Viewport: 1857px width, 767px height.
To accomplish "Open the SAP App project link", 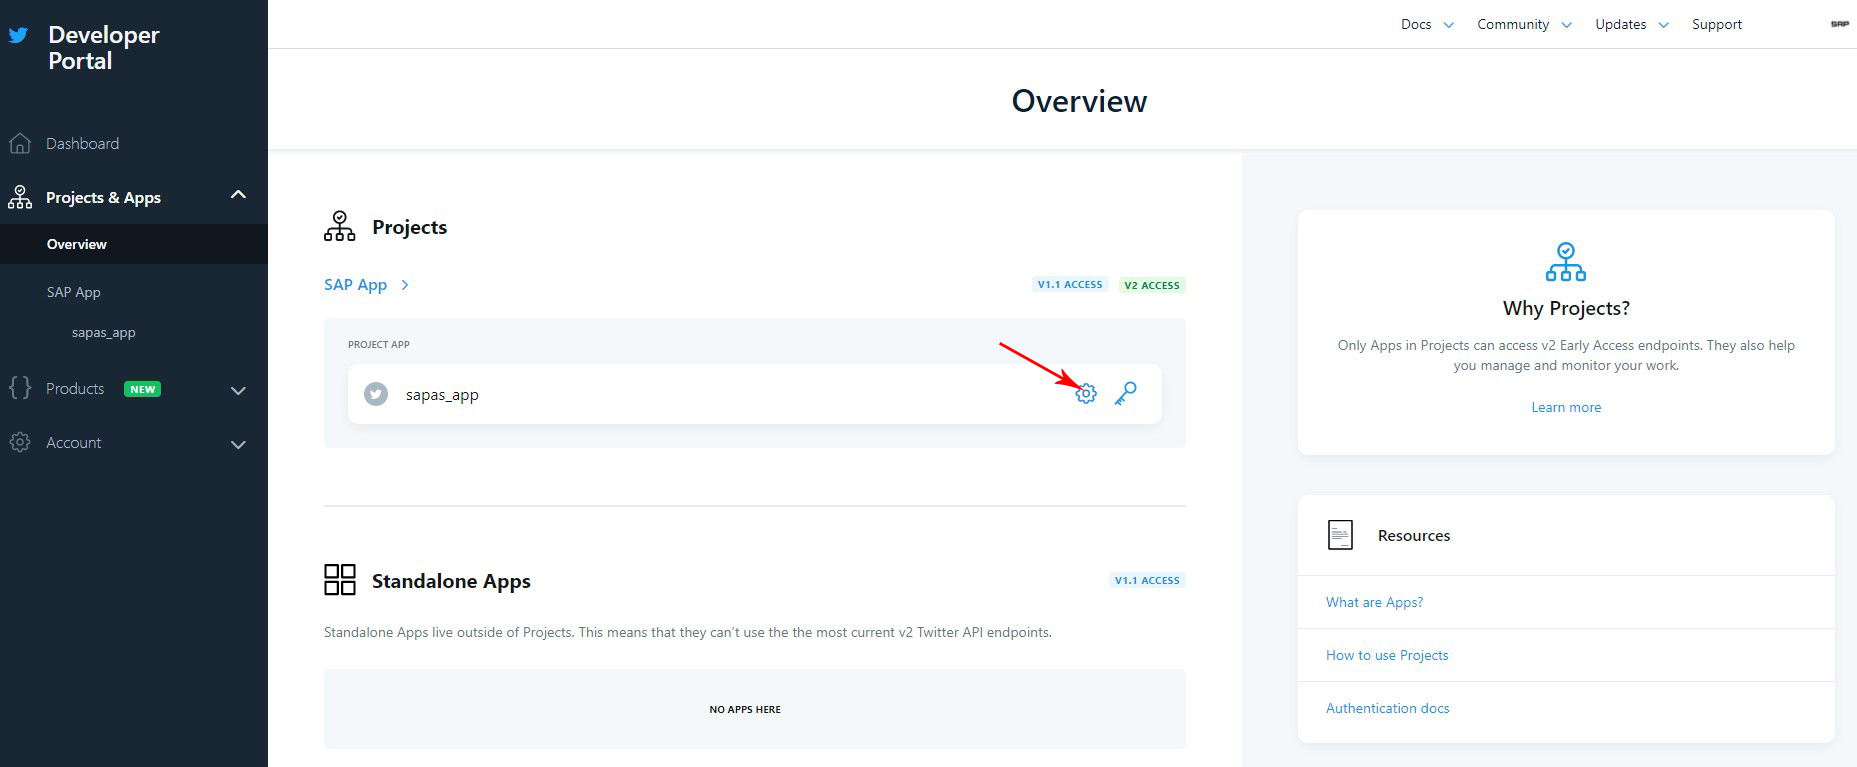I will tap(355, 285).
